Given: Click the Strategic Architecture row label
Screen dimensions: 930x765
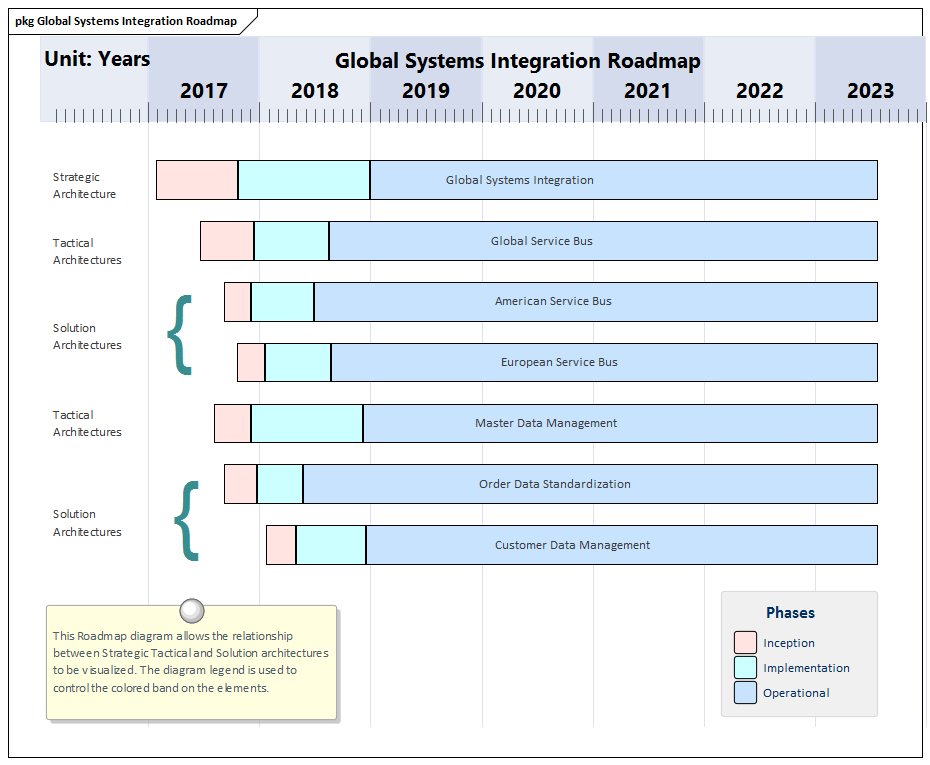Looking at the screenshot, I should coord(85,186).
